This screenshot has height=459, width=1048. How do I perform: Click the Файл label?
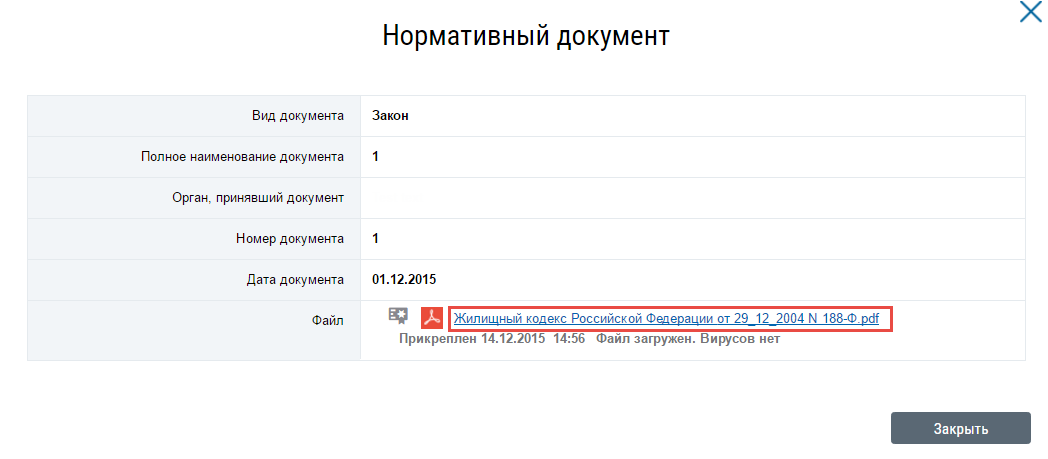pyautogui.click(x=328, y=321)
